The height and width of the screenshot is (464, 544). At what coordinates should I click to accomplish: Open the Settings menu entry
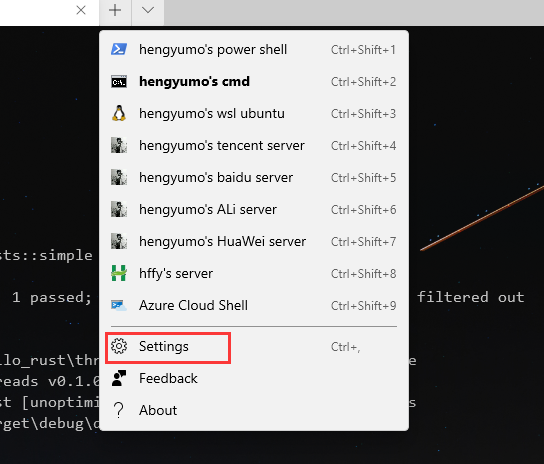pos(254,346)
